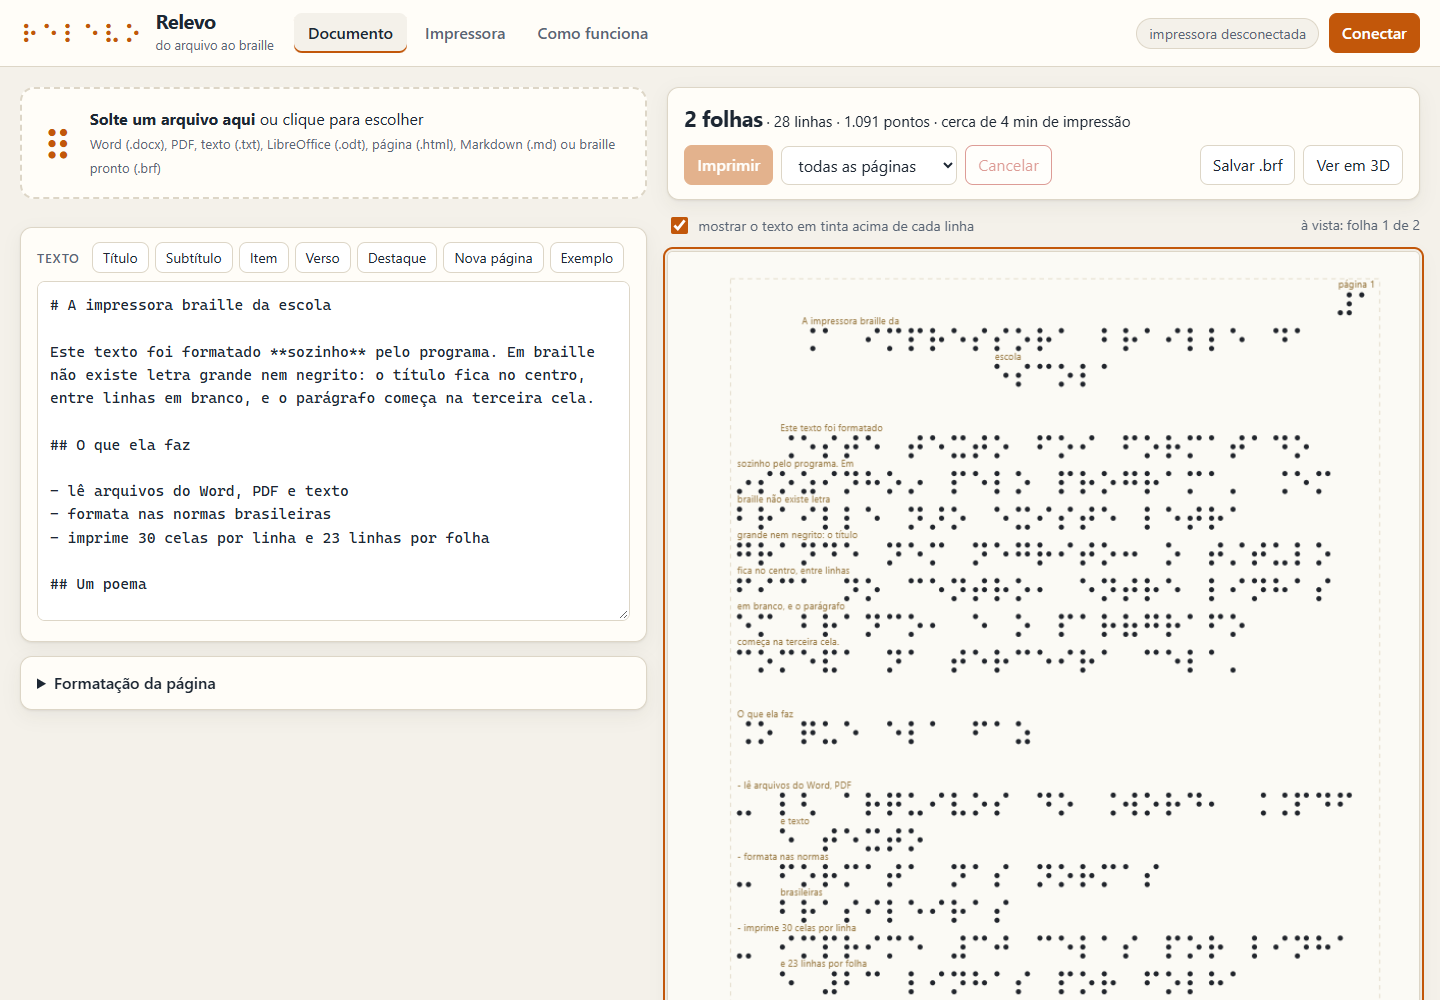Screen dimensions: 1440x1000
Task: Click the Relevo app title
Action: 186,22
